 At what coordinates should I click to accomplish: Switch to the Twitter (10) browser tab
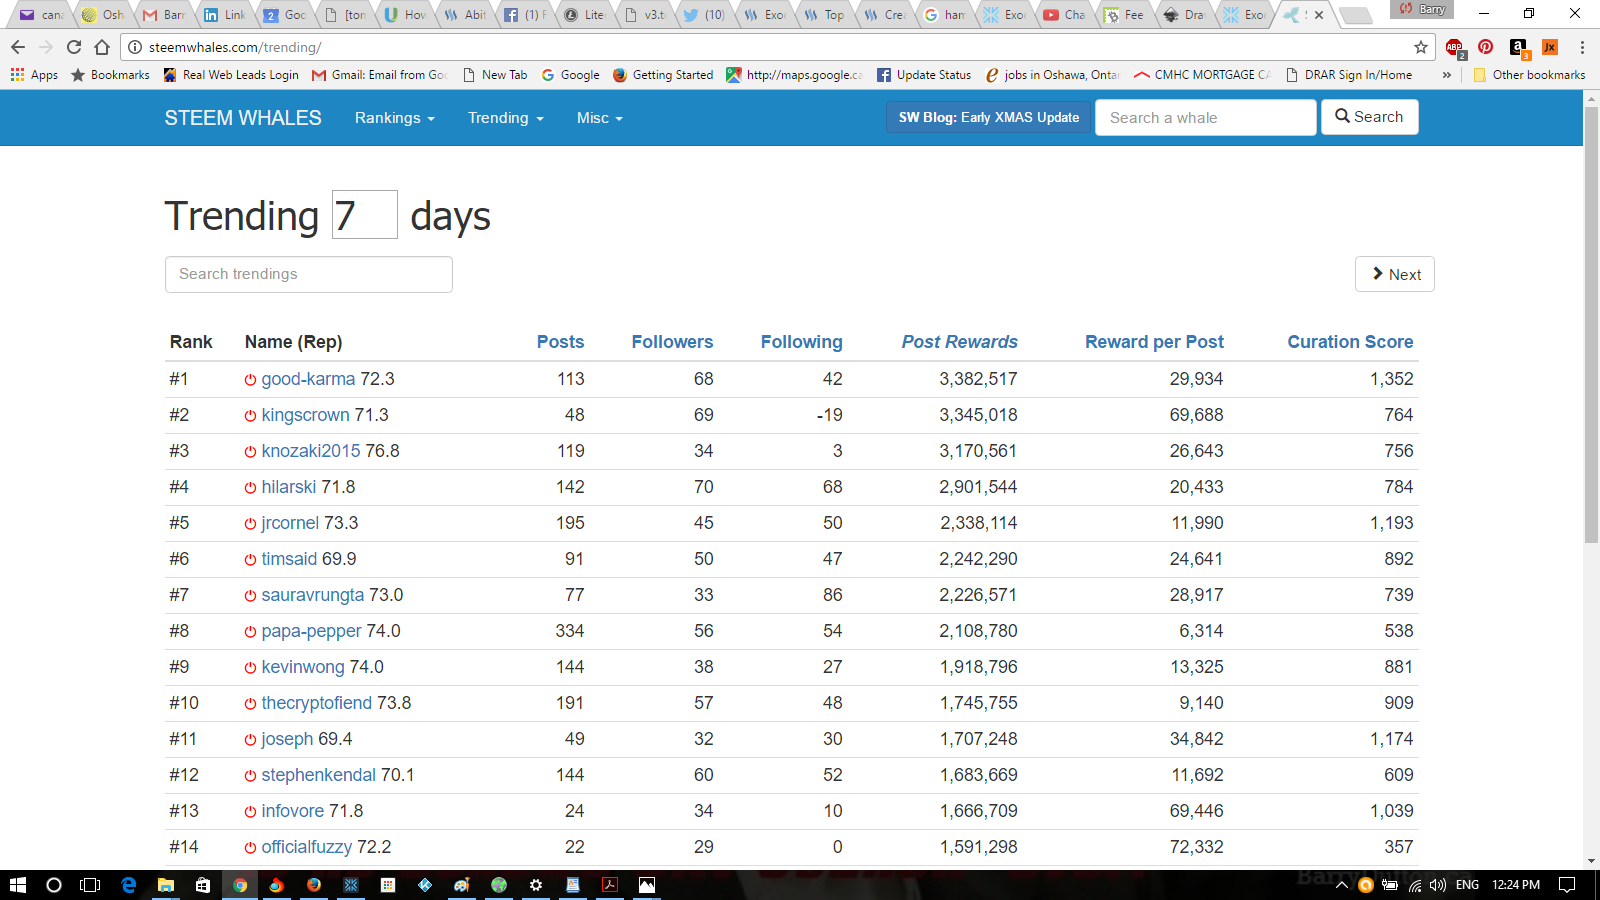[x=704, y=15]
